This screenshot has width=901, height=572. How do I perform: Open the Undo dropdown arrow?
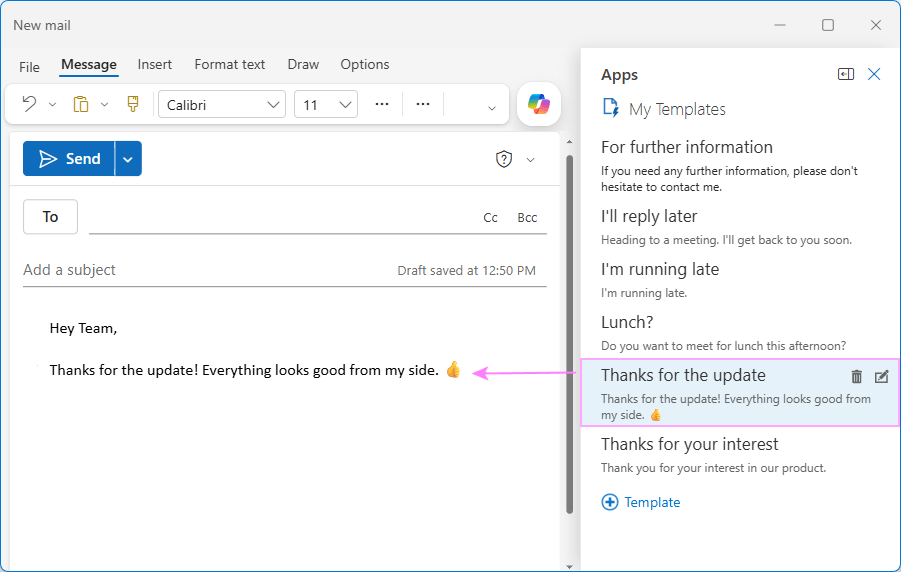click(52, 105)
